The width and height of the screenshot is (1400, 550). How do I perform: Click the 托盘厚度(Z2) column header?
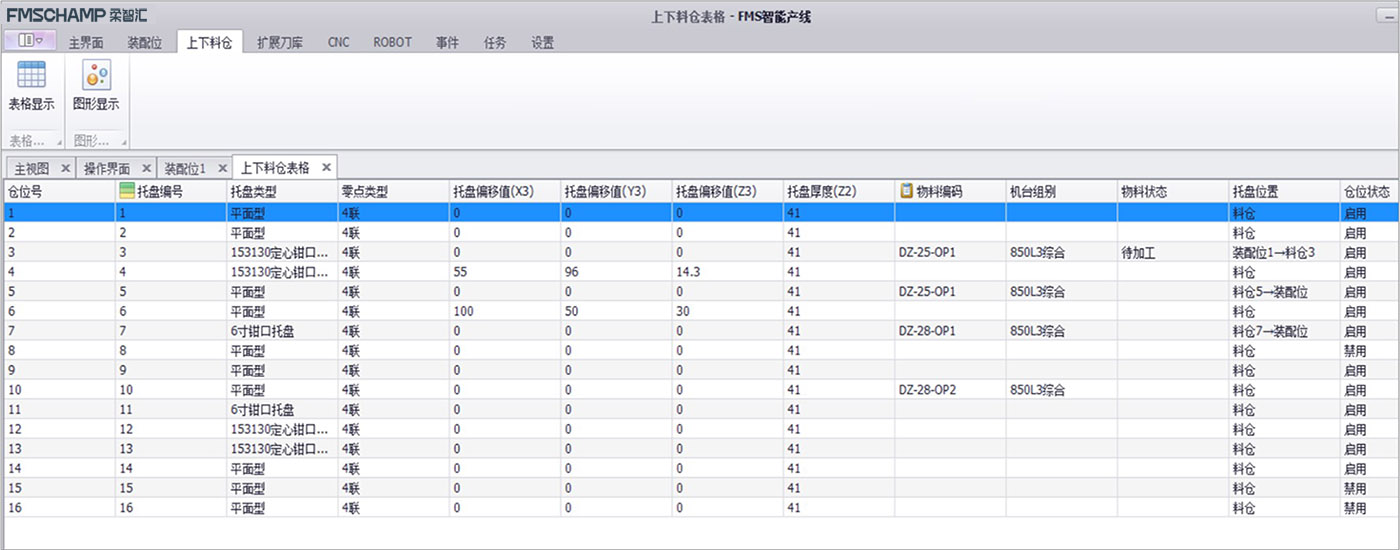(x=821, y=192)
